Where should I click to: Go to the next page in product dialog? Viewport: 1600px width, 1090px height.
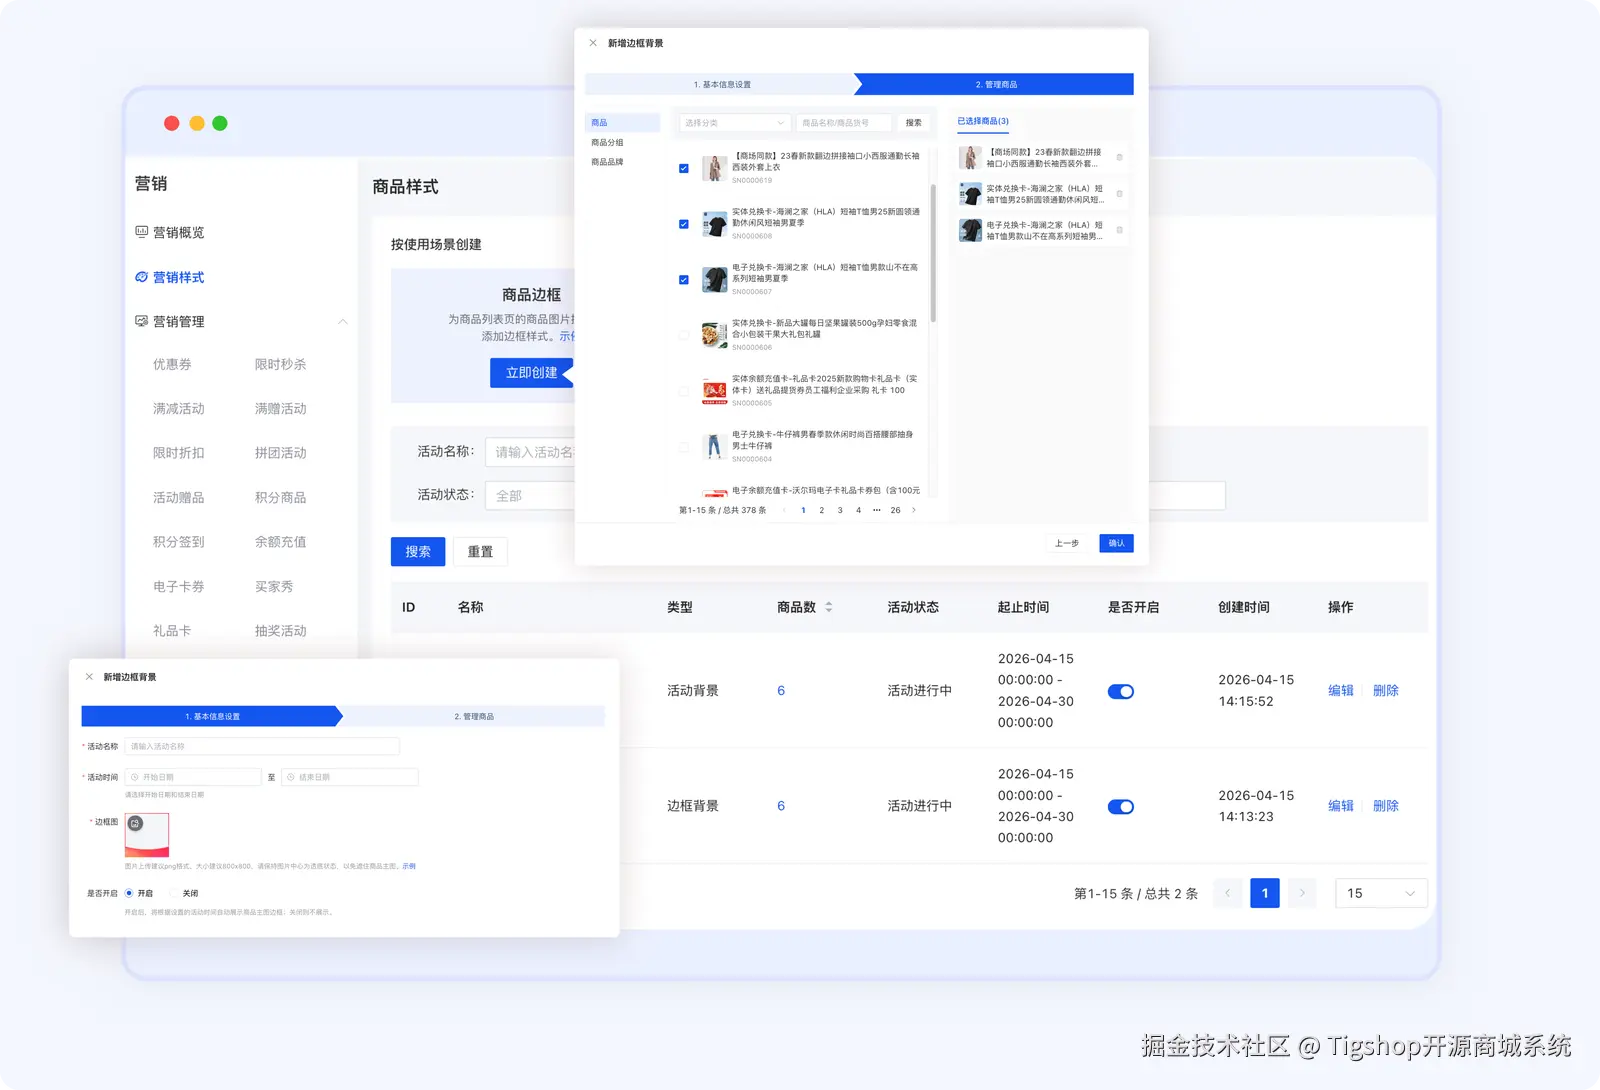pos(913,510)
